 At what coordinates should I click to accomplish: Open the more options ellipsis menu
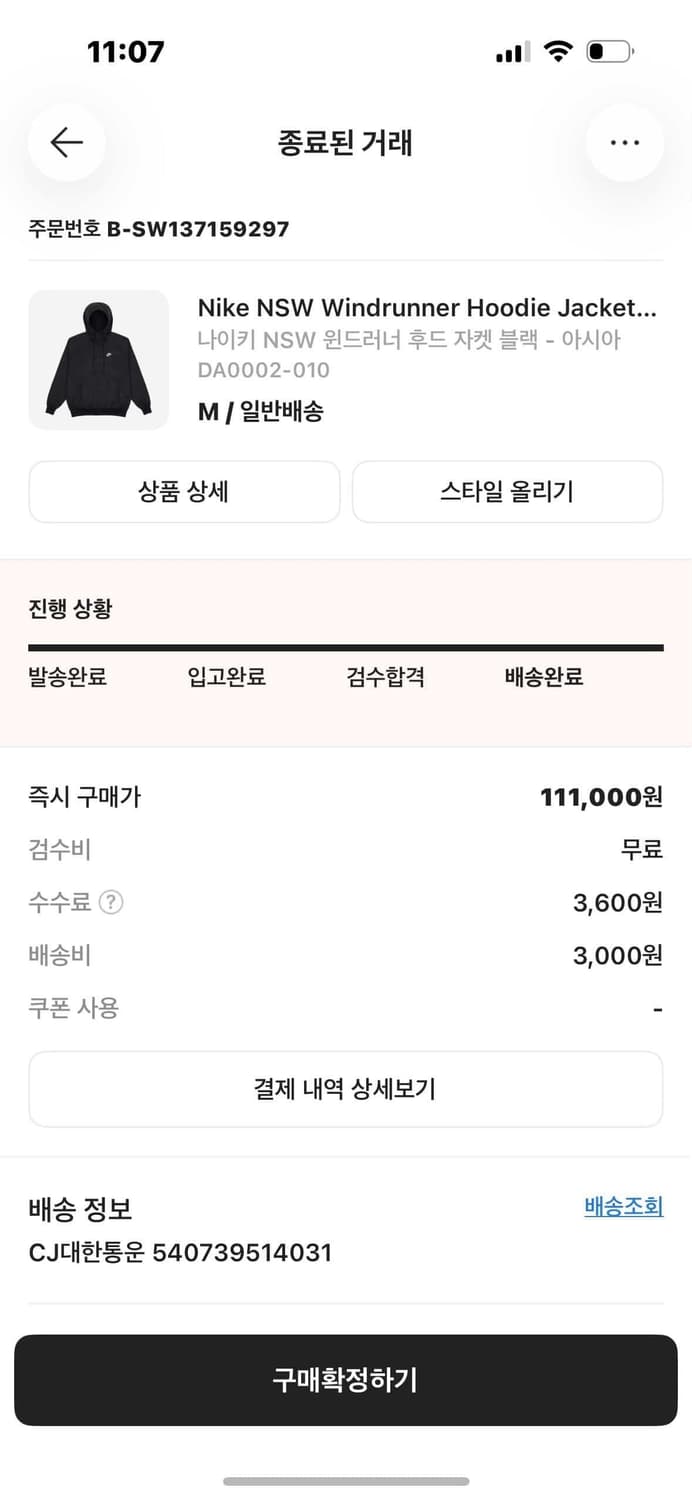click(x=624, y=142)
